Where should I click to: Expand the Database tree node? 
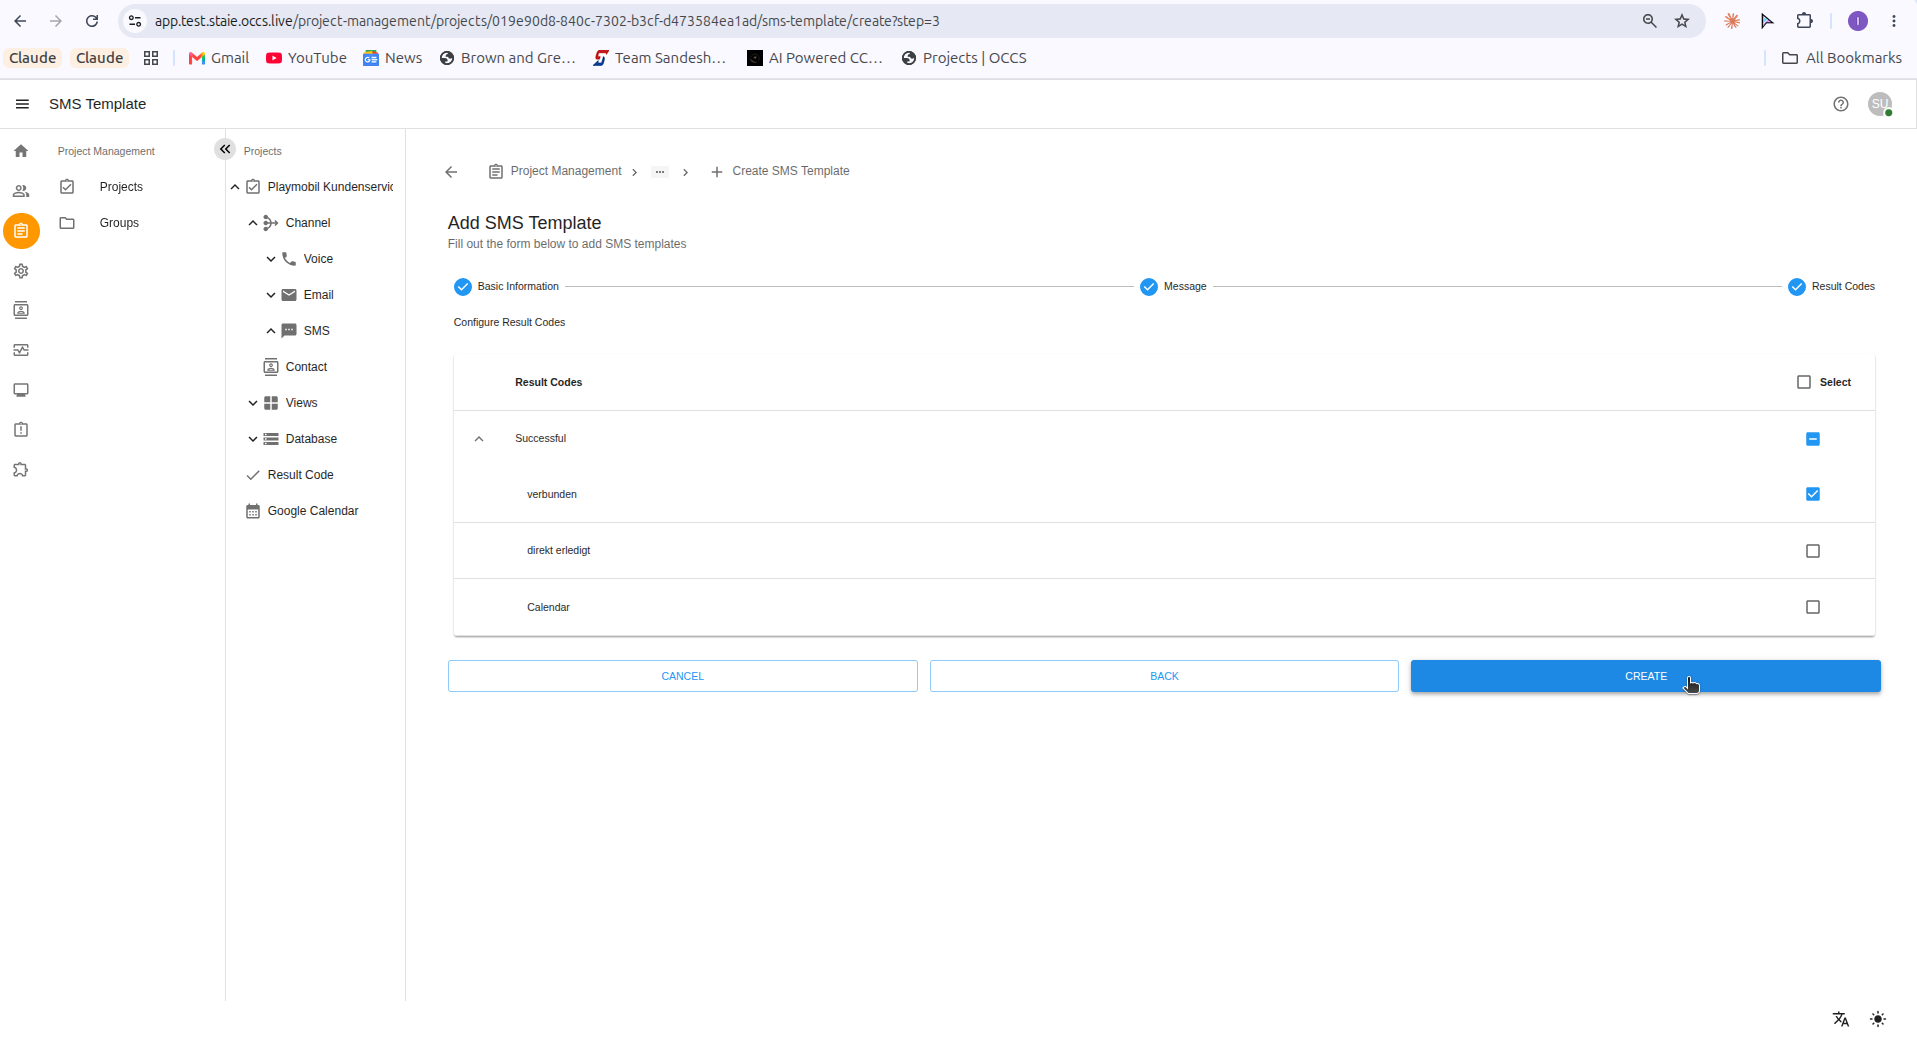click(x=253, y=439)
